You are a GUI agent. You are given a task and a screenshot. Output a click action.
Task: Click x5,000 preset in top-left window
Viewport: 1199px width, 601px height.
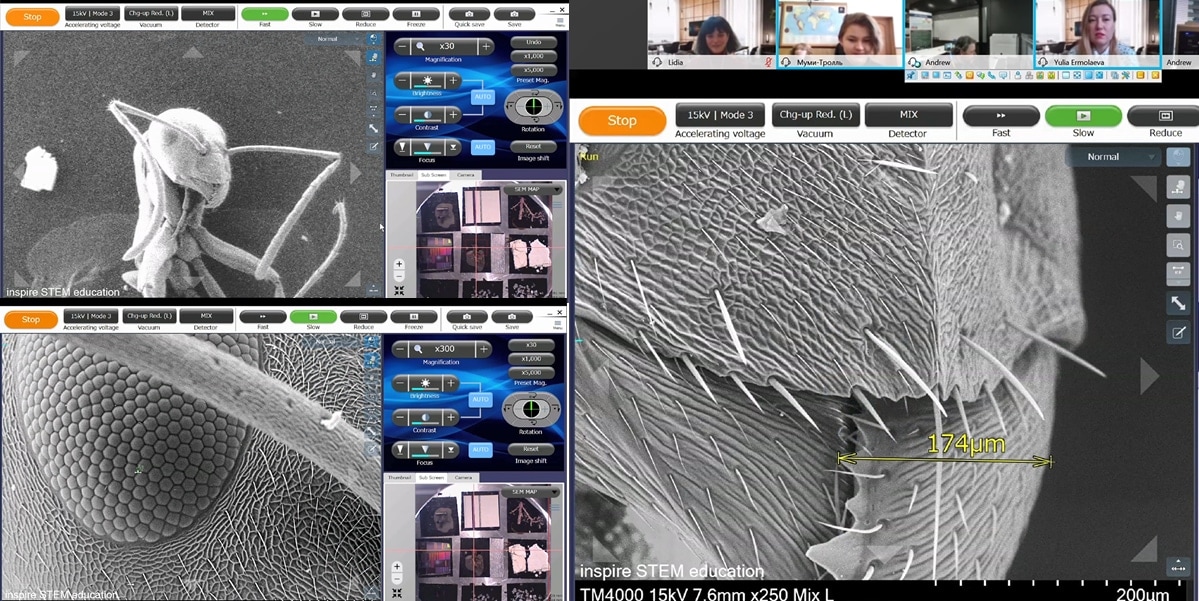point(533,70)
